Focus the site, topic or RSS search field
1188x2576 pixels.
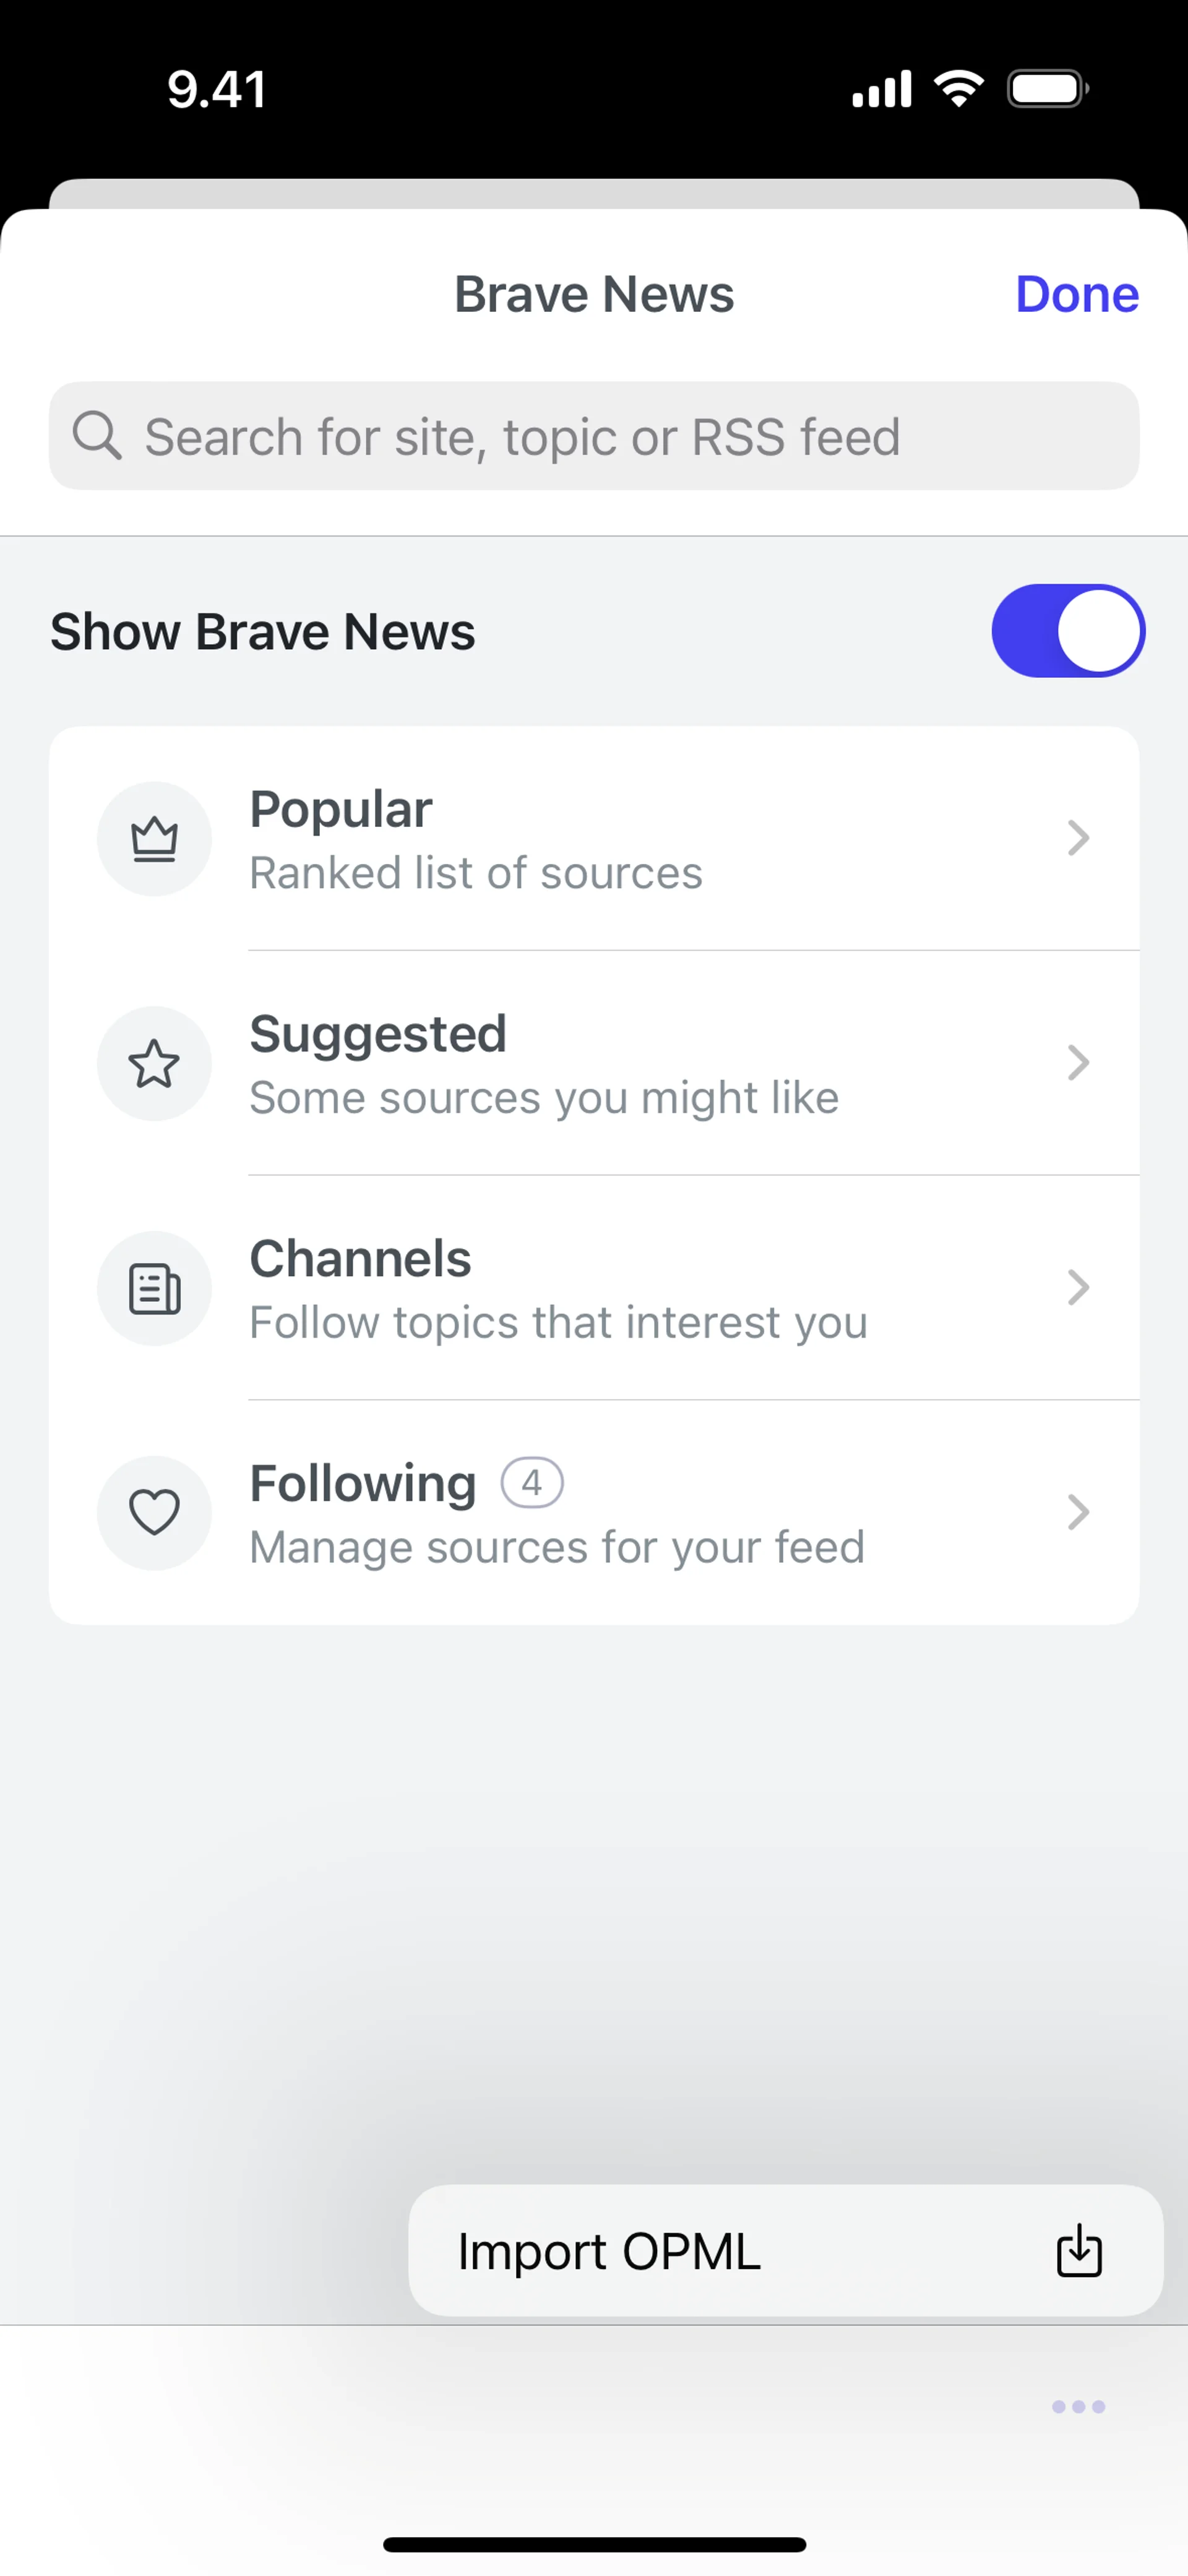[594, 436]
